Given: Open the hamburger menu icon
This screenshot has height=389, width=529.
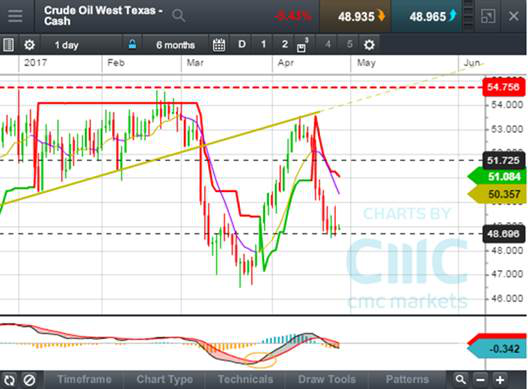Looking at the screenshot, I should point(15,16).
